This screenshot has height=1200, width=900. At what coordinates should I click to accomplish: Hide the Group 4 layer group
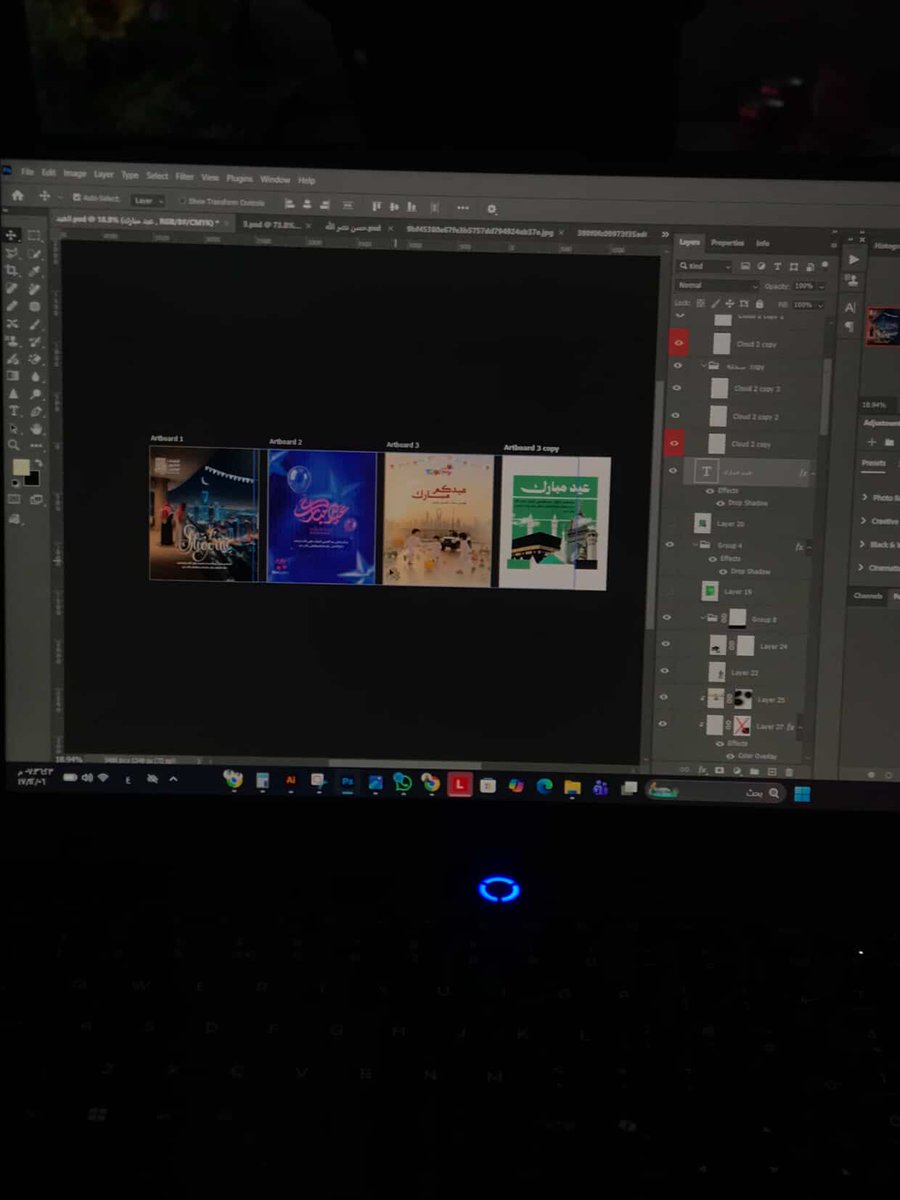click(671, 546)
